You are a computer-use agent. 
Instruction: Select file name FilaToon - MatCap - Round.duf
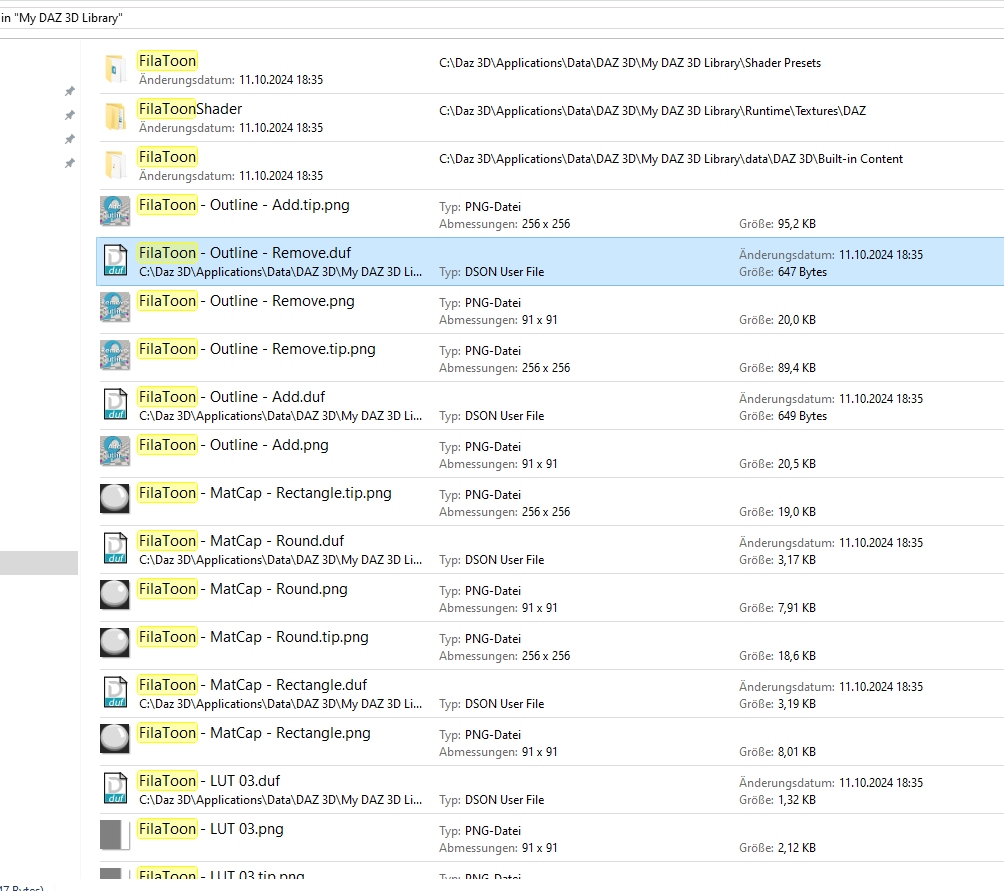click(241, 541)
